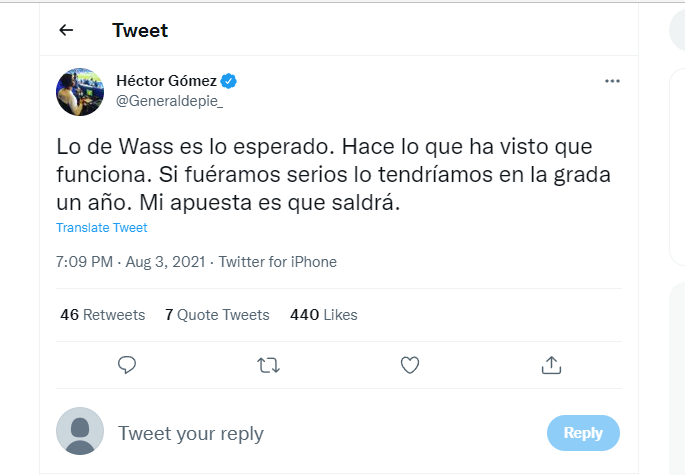Open Héctor Gómez's profile picture
The height and width of the screenshot is (475, 685).
pos(80,92)
